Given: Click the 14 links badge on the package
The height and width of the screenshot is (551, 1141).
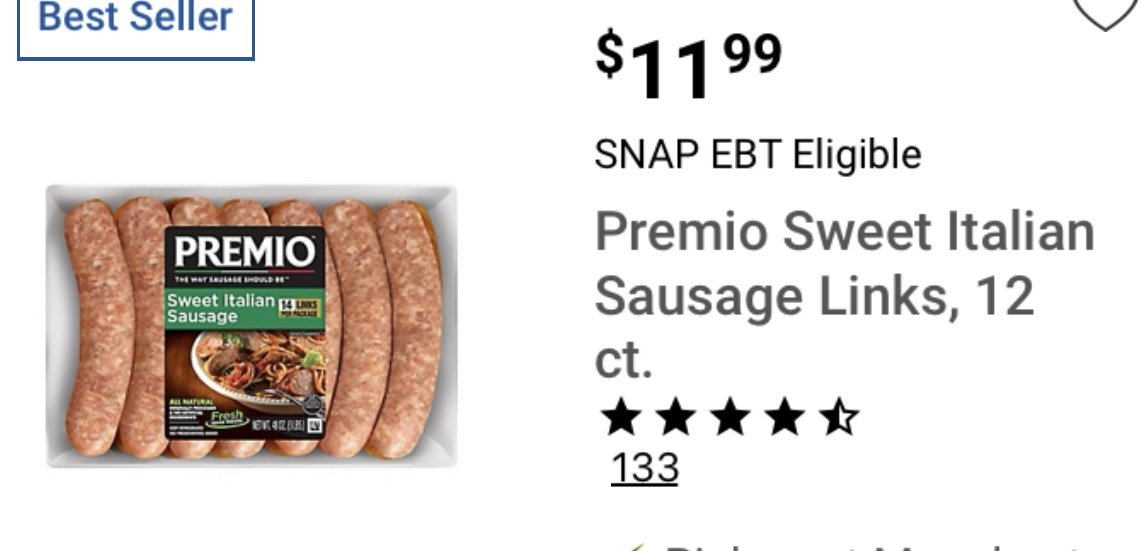Looking at the screenshot, I should point(301,308).
